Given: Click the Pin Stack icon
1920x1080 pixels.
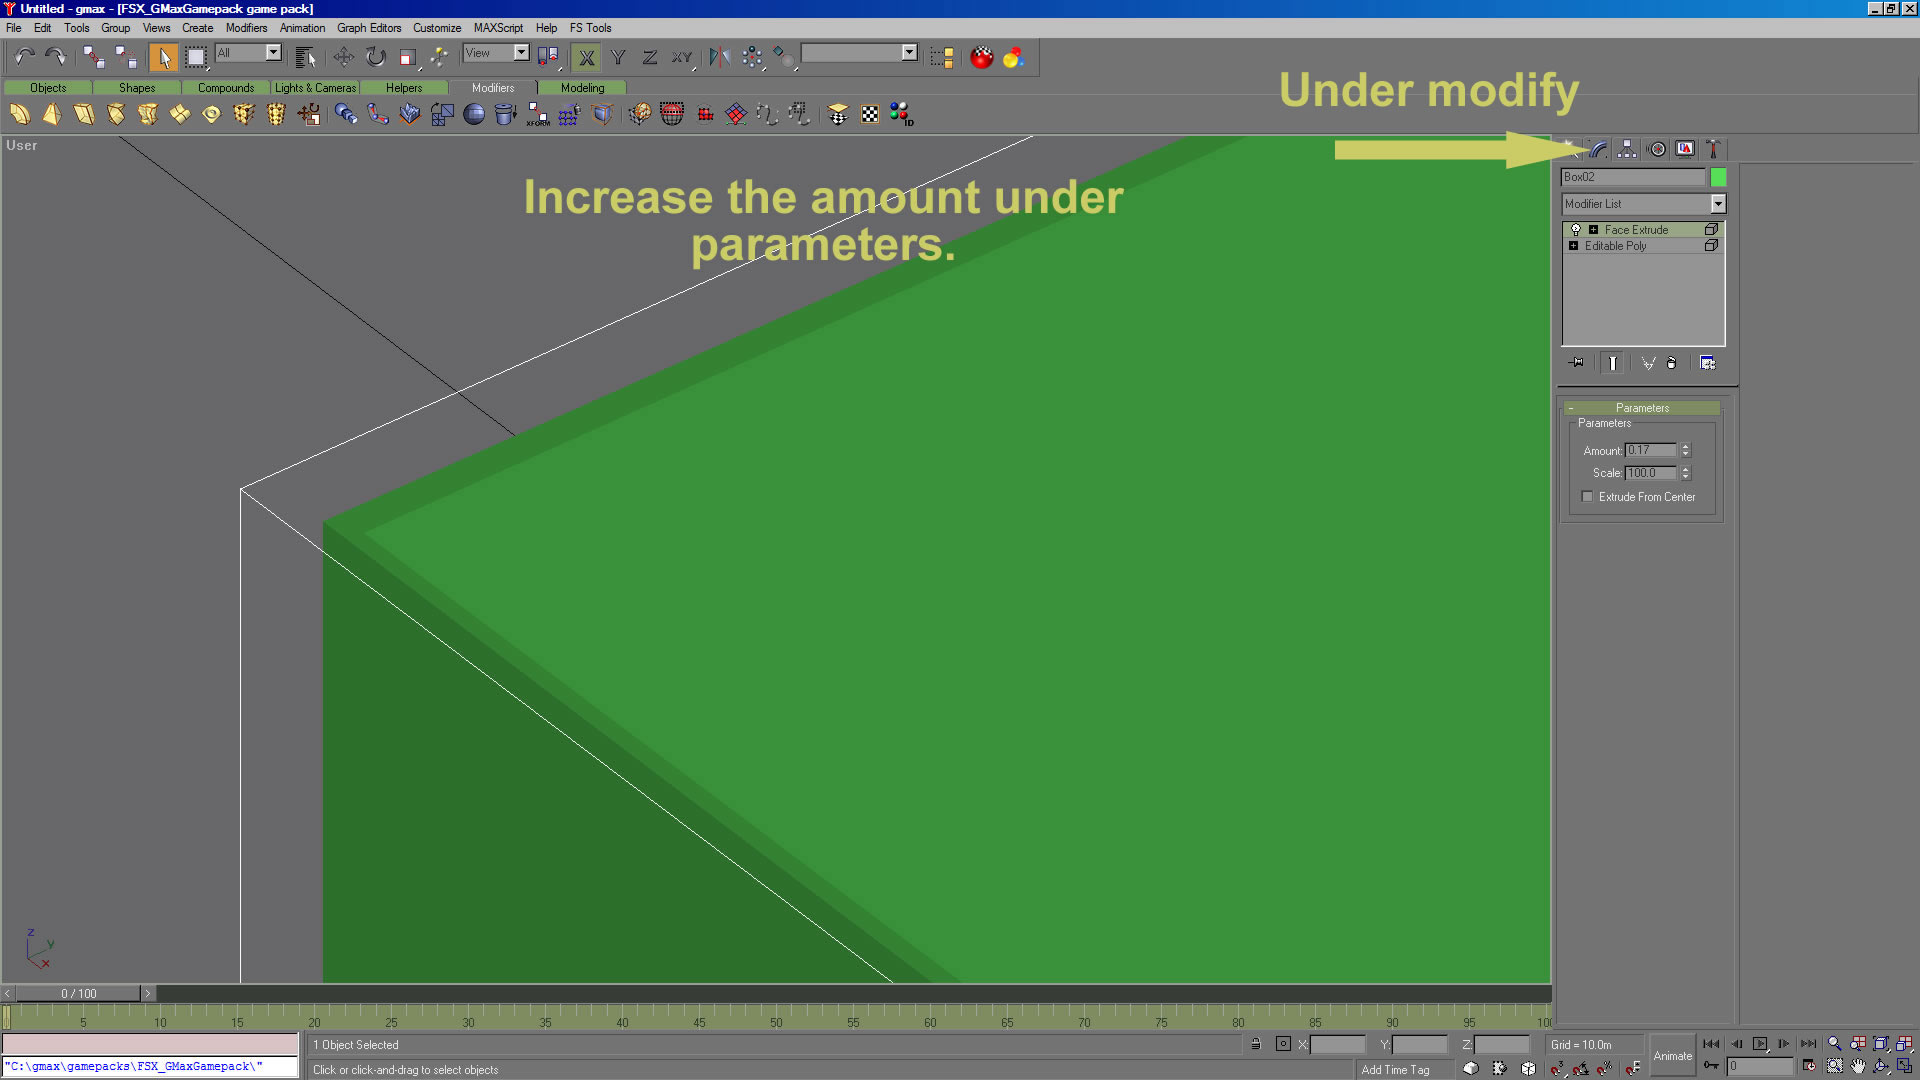Looking at the screenshot, I should (x=1577, y=363).
